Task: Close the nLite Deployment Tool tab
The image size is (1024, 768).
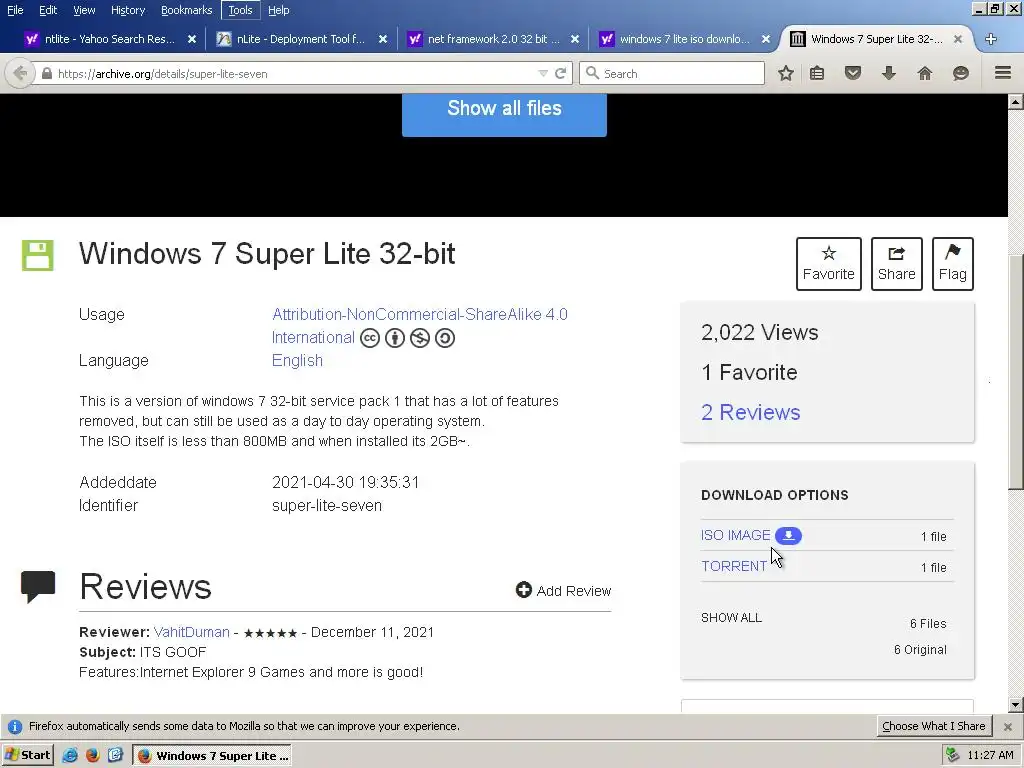Action: tap(383, 39)
